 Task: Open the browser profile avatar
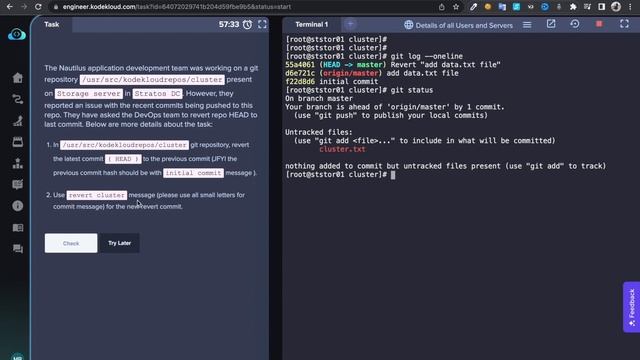(x=616, y=7)
